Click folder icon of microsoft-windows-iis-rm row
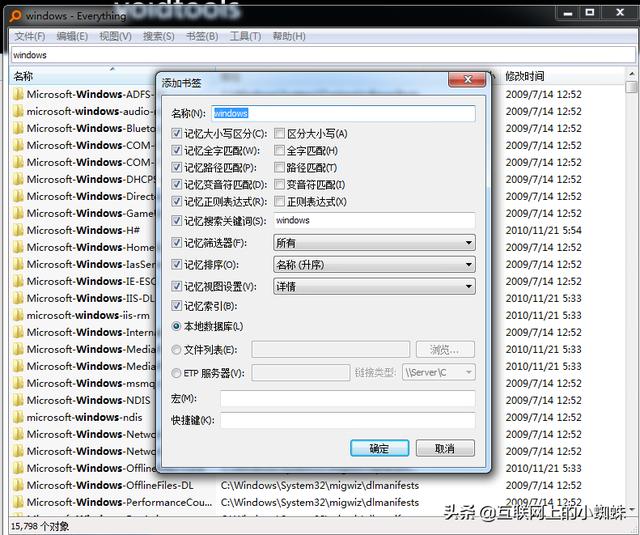 [x=18, y=315]
